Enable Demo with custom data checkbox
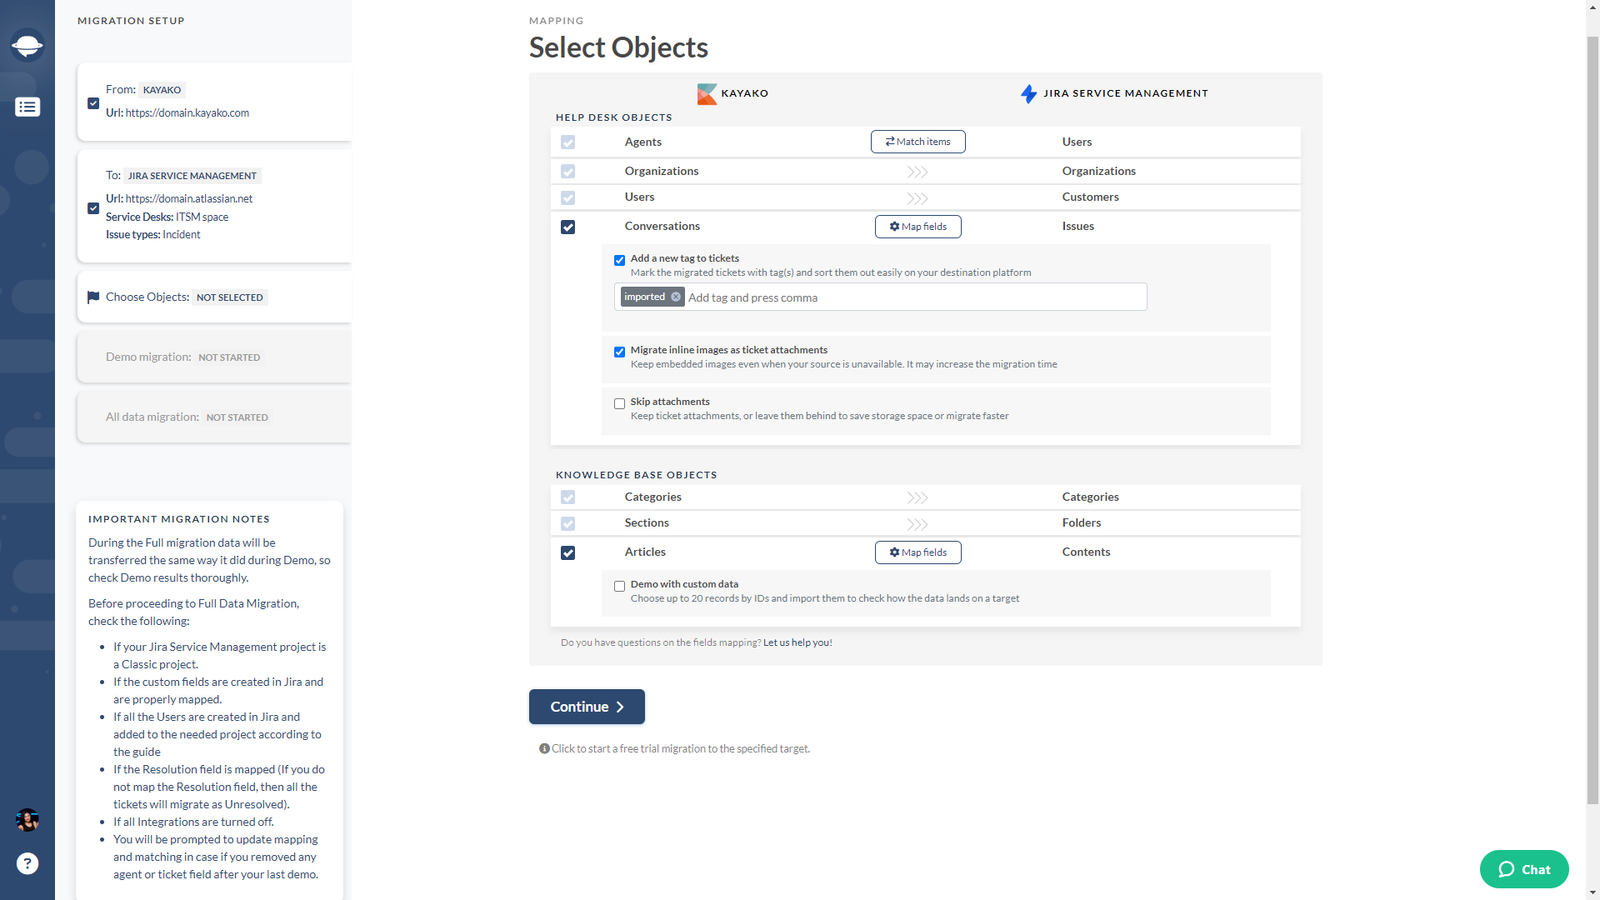This screenshot has height=900, width=1600. (x=620, y=586)
